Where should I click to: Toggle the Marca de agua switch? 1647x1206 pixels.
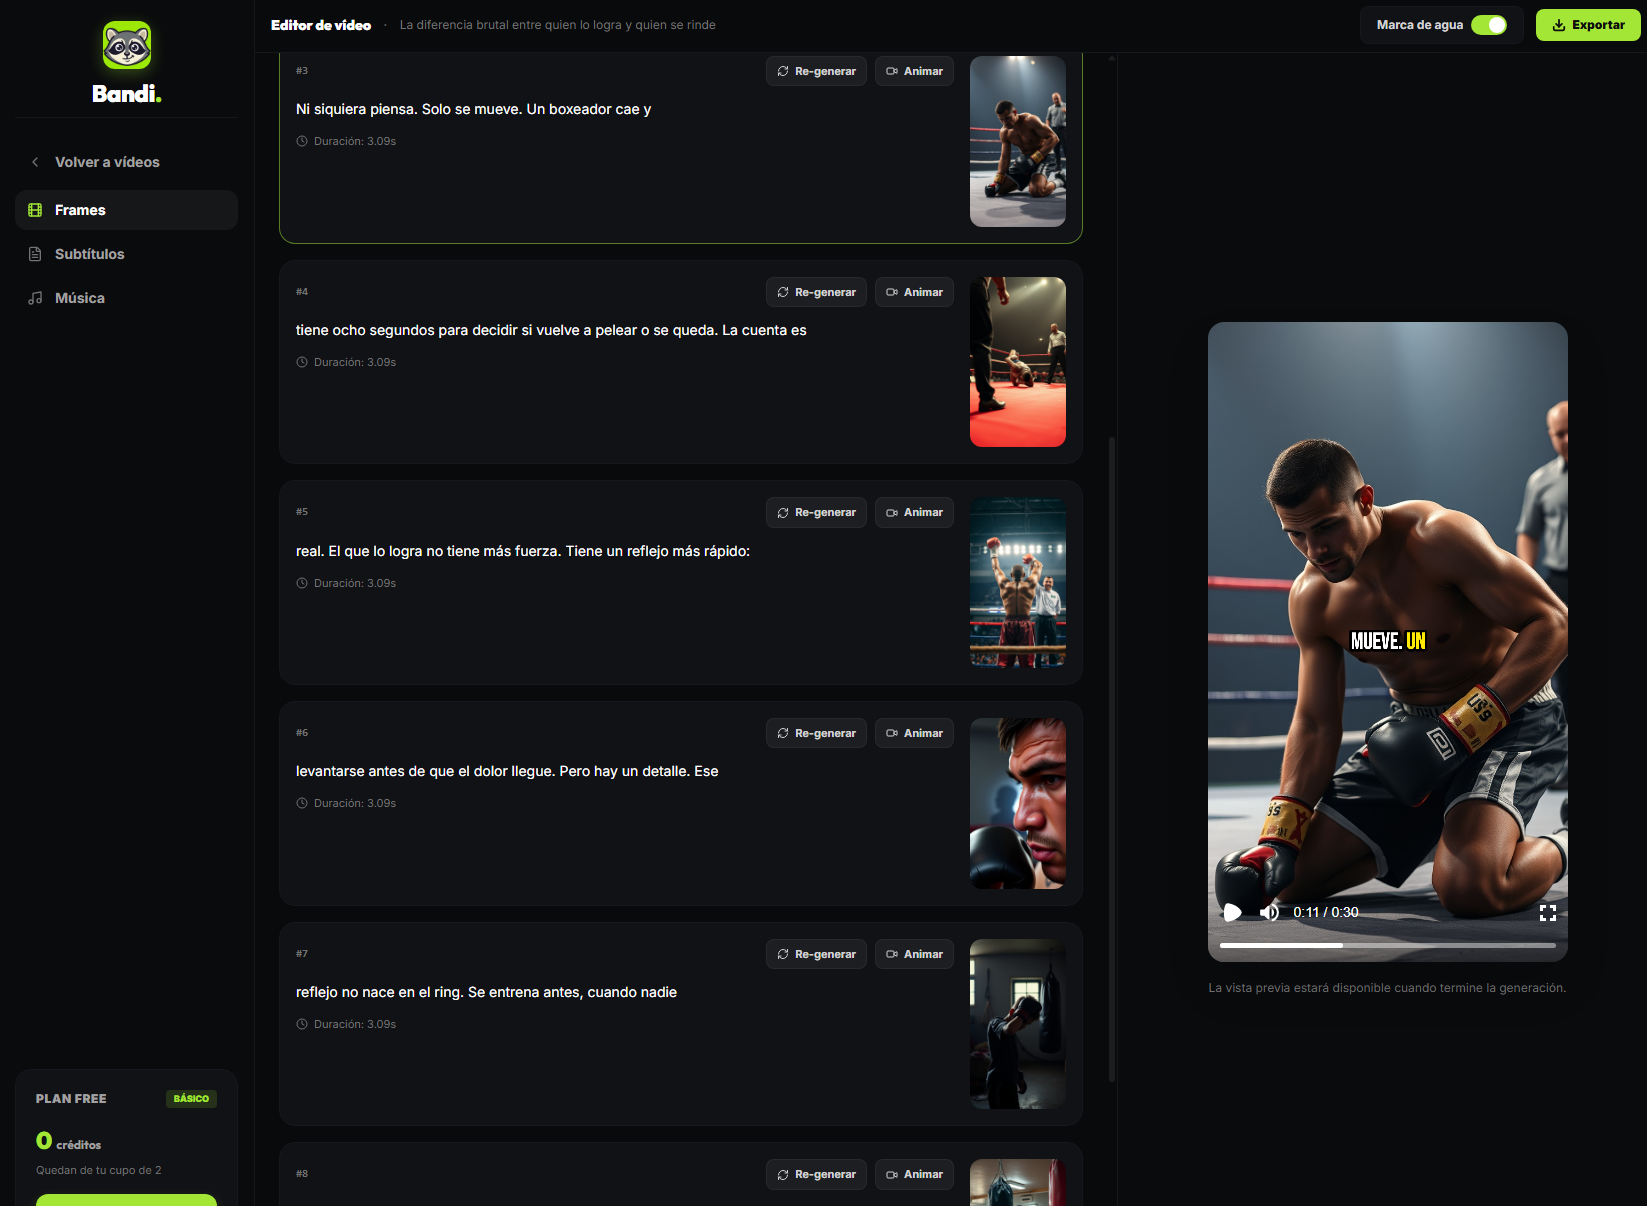[1489, 25]
